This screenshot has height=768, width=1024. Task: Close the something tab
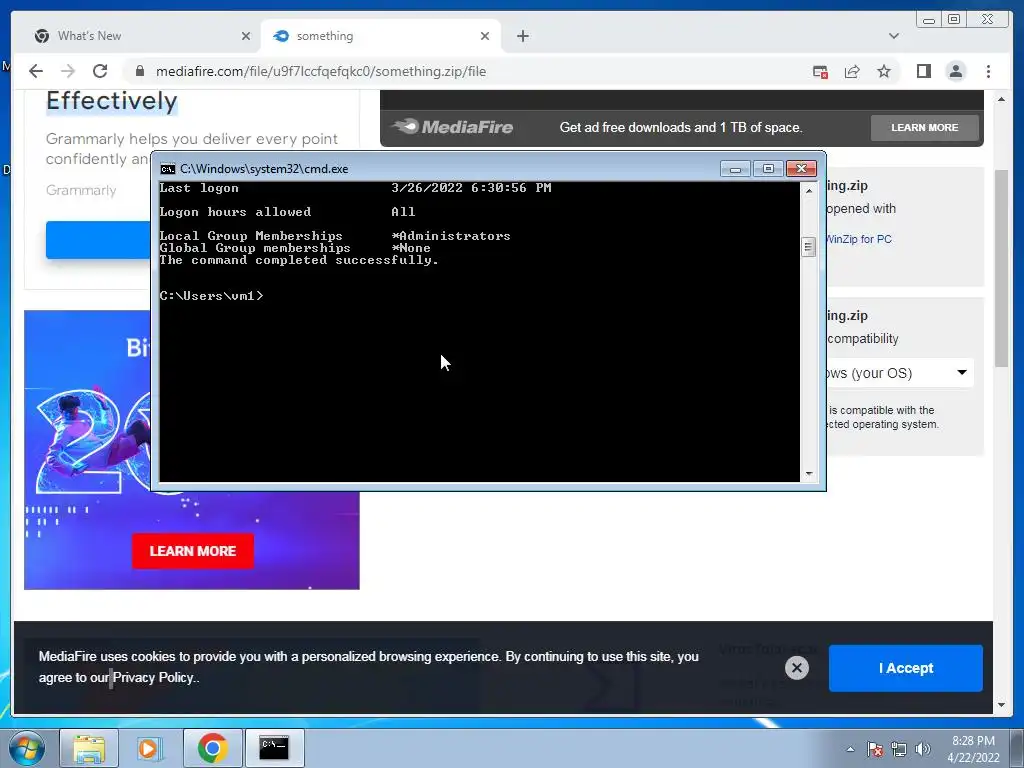485,36
